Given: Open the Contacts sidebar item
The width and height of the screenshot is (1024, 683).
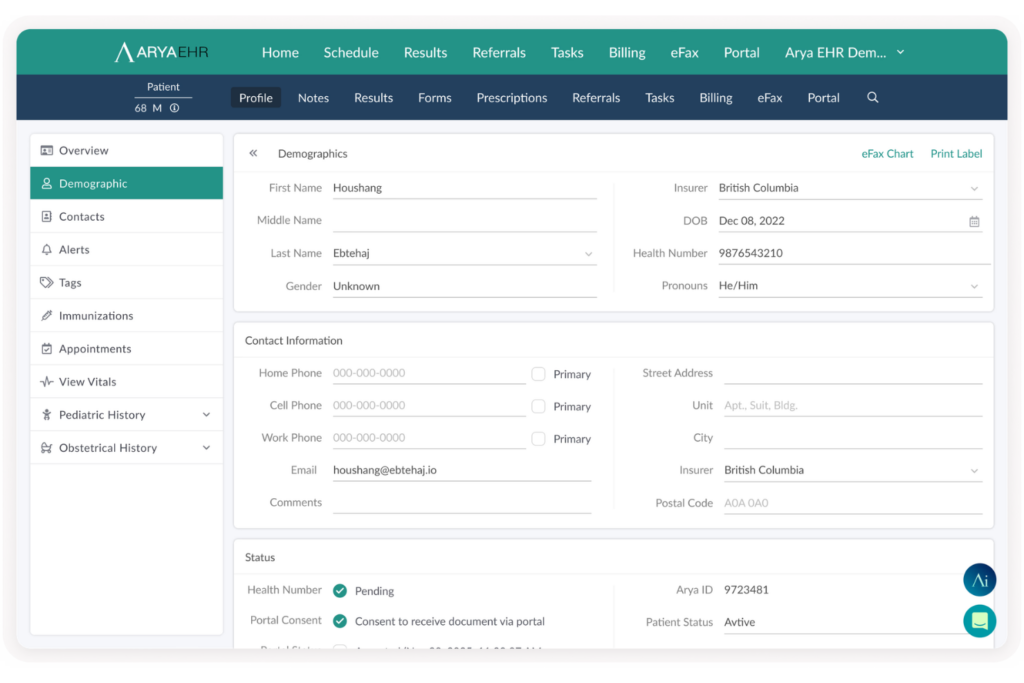Looking at the screenshot, I should (x=127, y=216).
